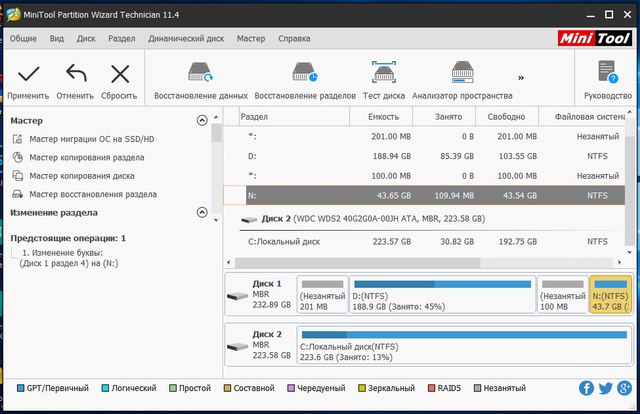Sort by the Свободно column header

pos(507,117)
